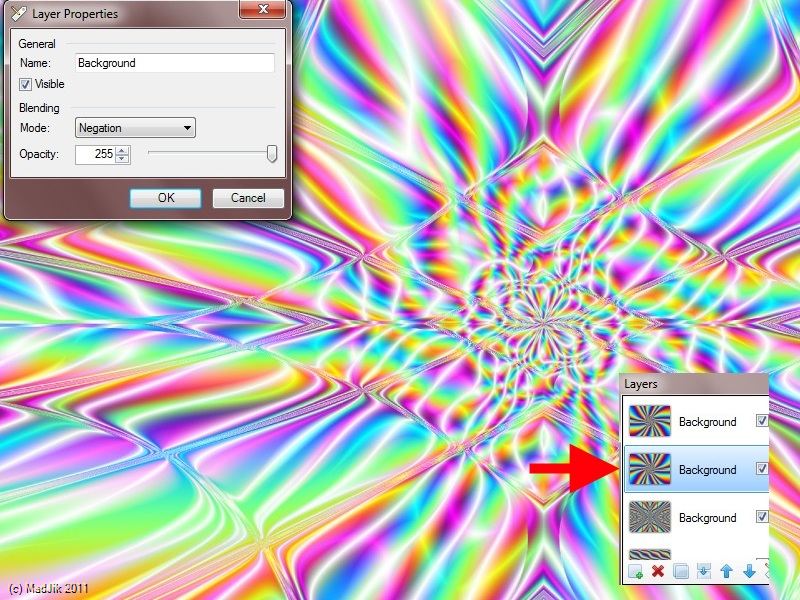
Task: Click the Layers panel title
Action: (641, 384)
